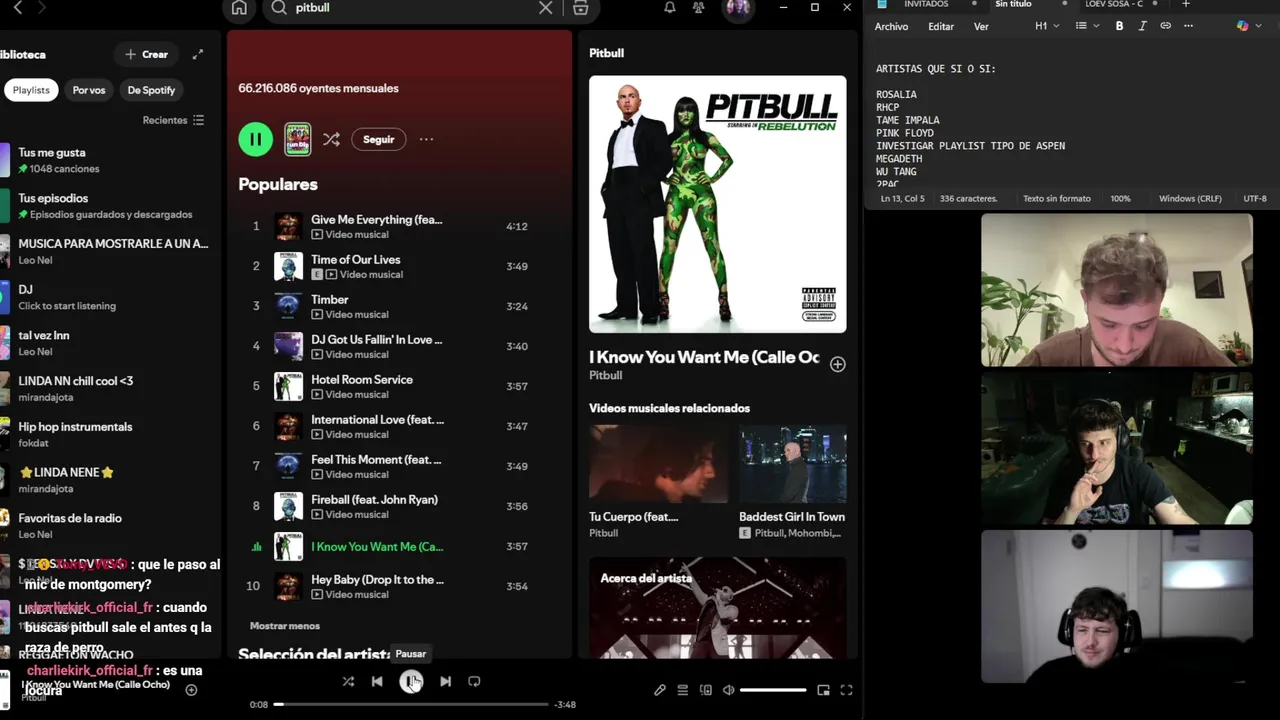Open the playback queue
This screenshot has height=720, width=1280.
coord(683,690)
